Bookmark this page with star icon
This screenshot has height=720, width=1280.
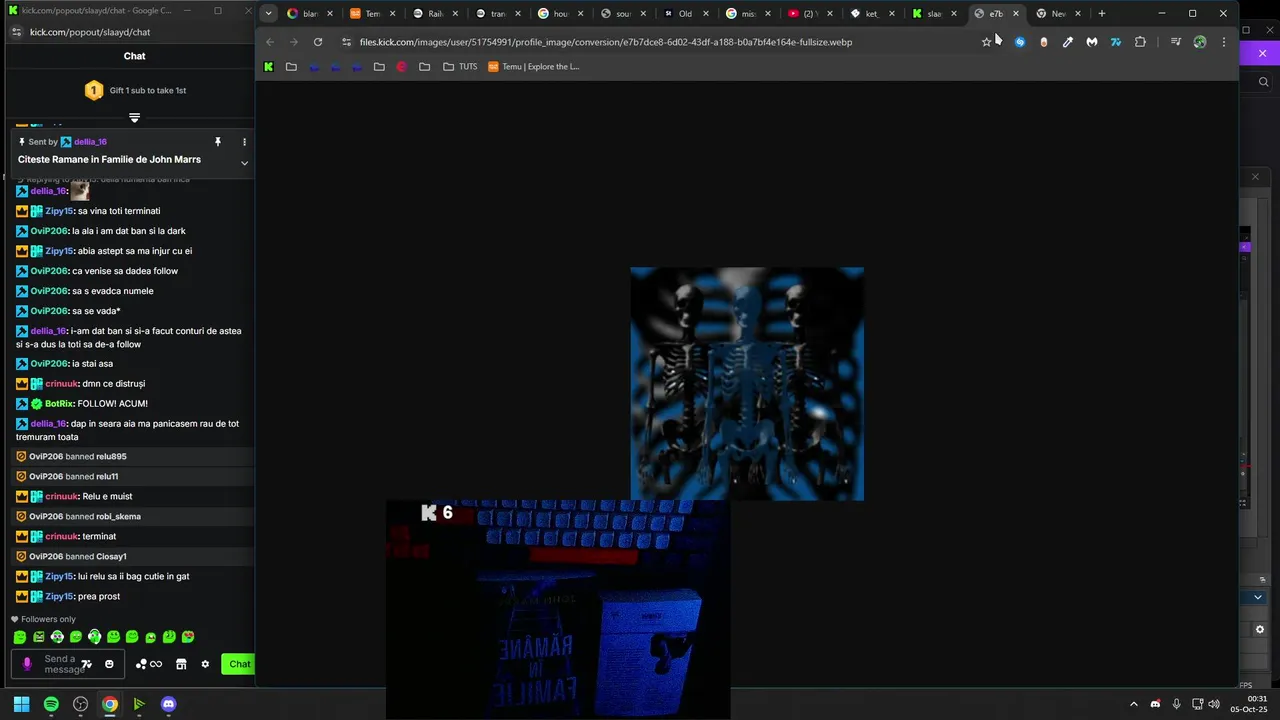[x=986, y=42]
